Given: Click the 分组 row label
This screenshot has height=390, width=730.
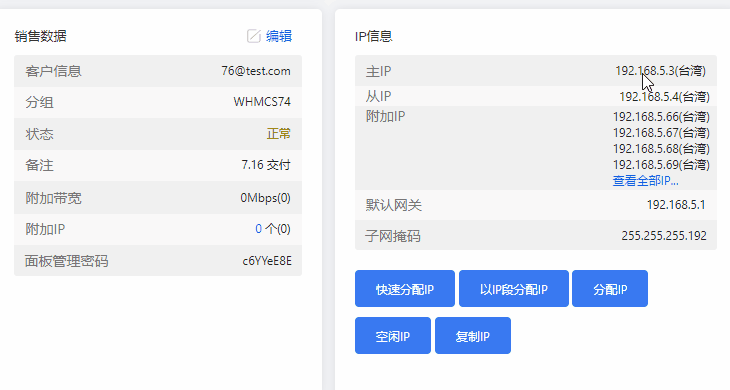Looking at the screenshot, I should pos(40,102).
